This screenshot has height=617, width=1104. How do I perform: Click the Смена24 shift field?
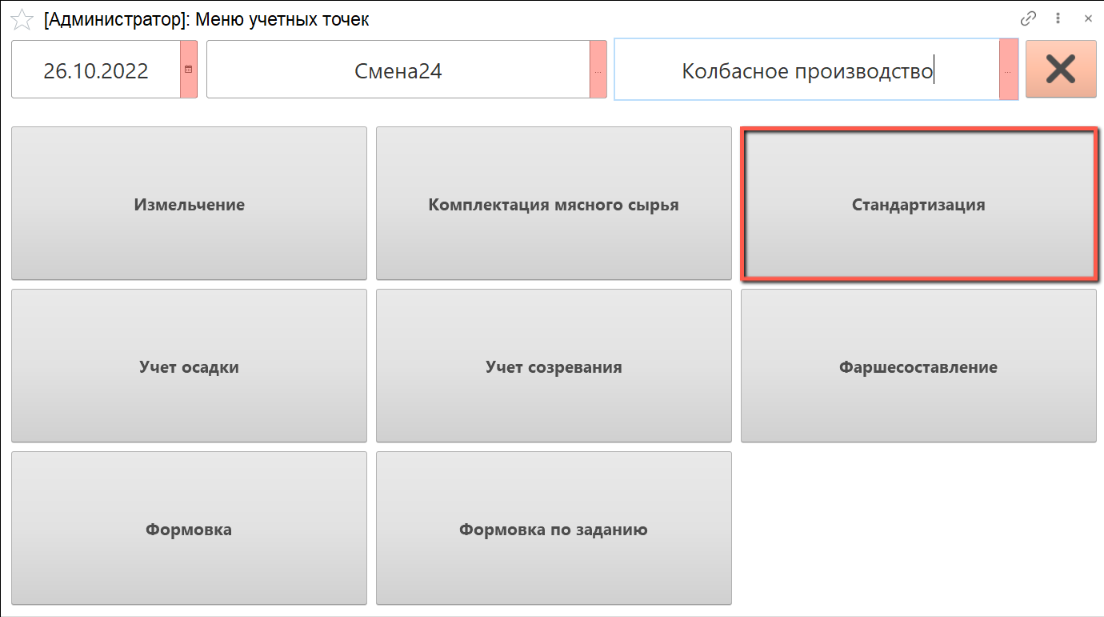[398, 70]
